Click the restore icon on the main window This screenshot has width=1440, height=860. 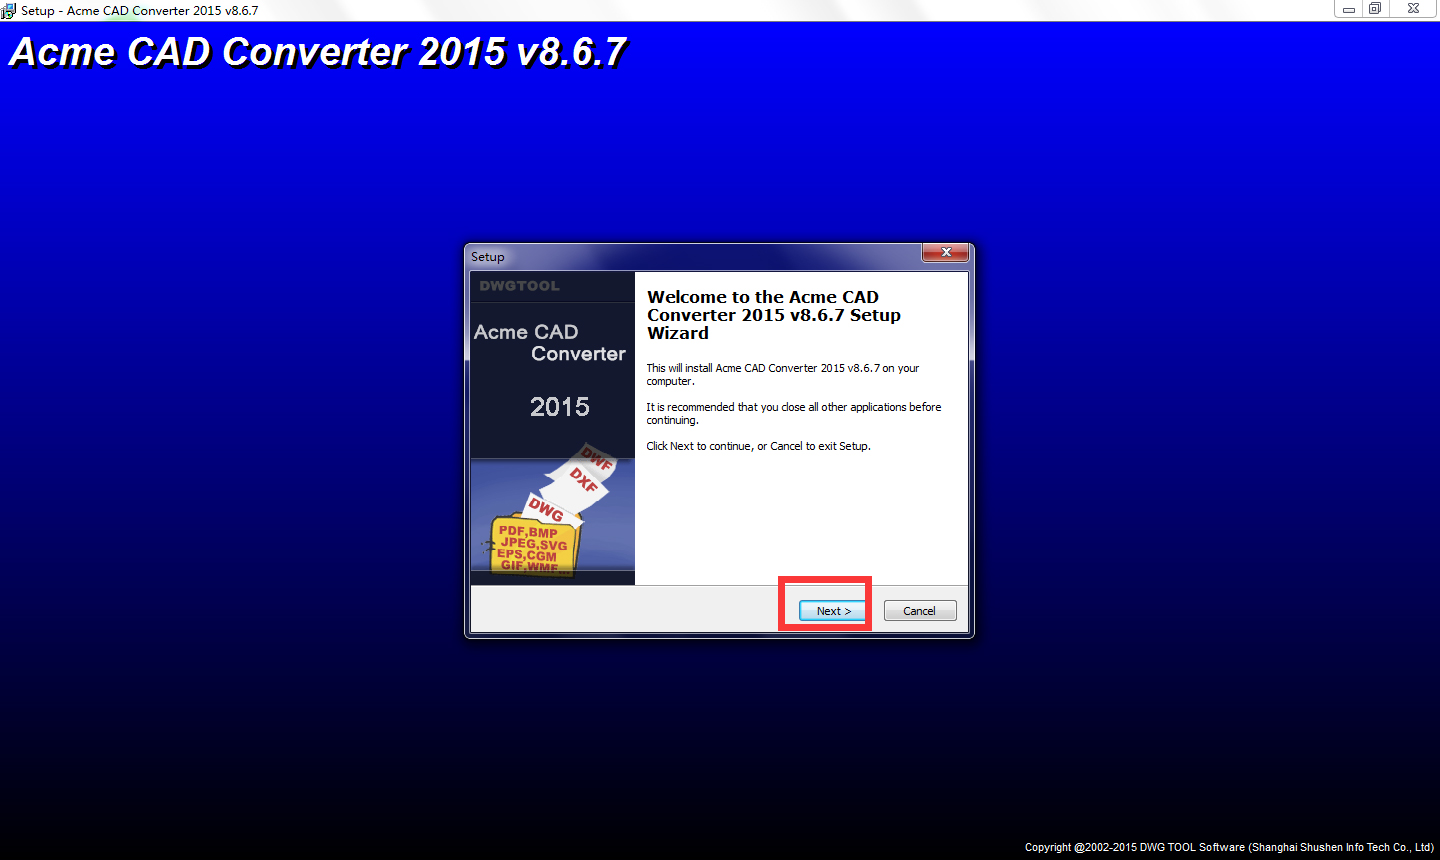[1375, 9]
